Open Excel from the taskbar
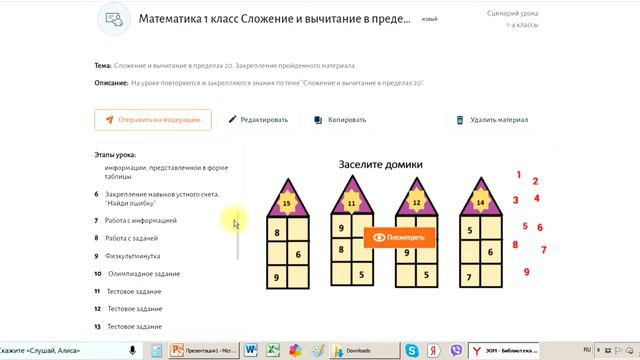The image size is (640, 360). [273, 350]
